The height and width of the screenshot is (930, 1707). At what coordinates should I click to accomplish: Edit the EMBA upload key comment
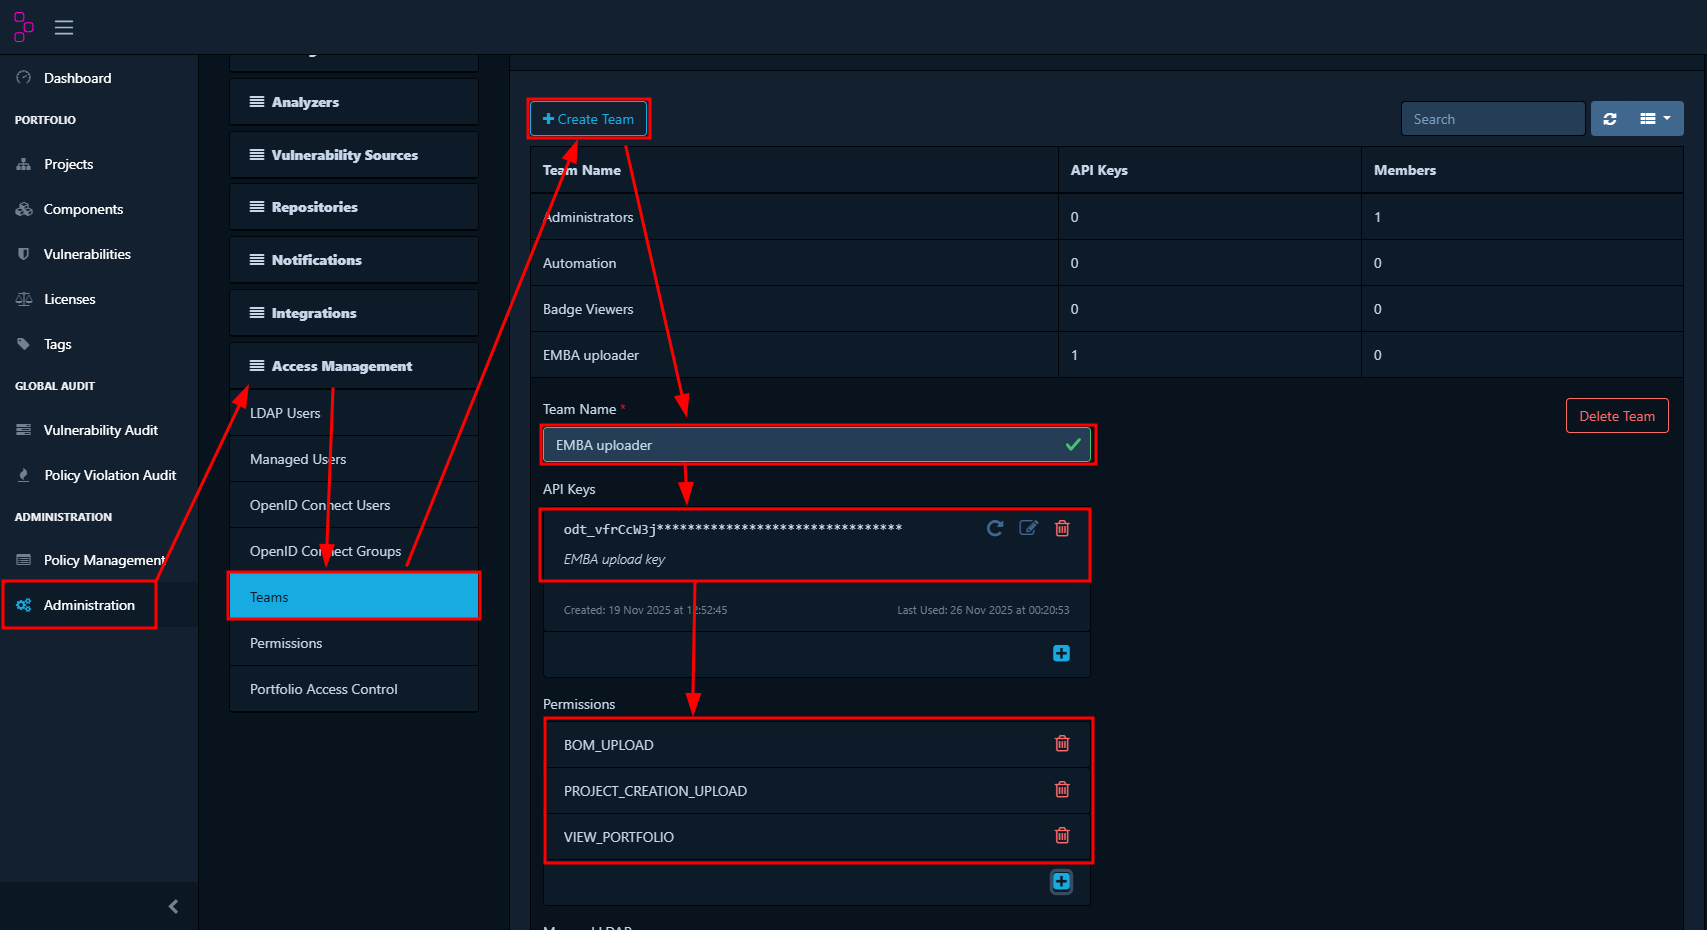pos(1028,528)
